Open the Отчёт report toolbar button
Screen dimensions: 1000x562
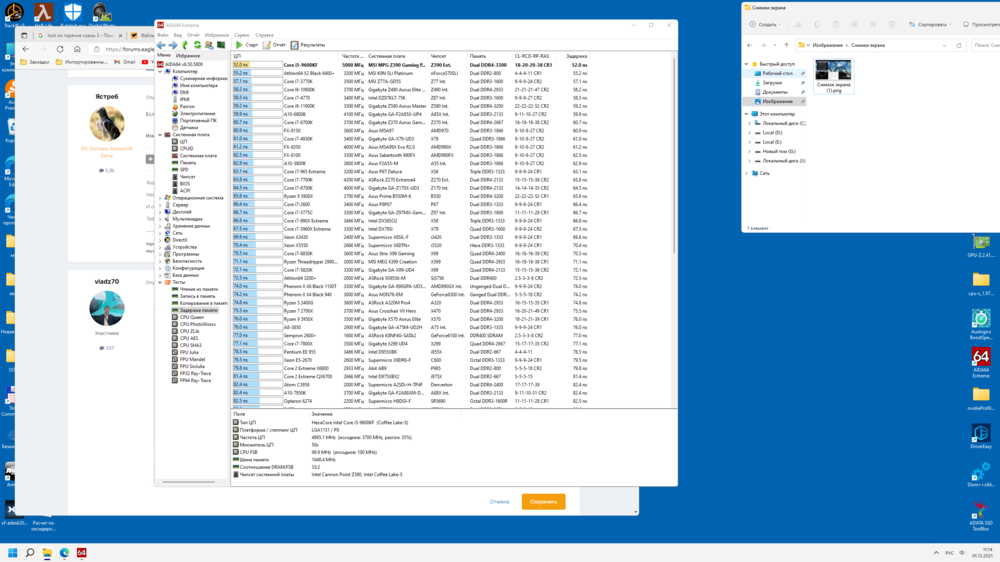pyautogui.click(x=275, y=45)
